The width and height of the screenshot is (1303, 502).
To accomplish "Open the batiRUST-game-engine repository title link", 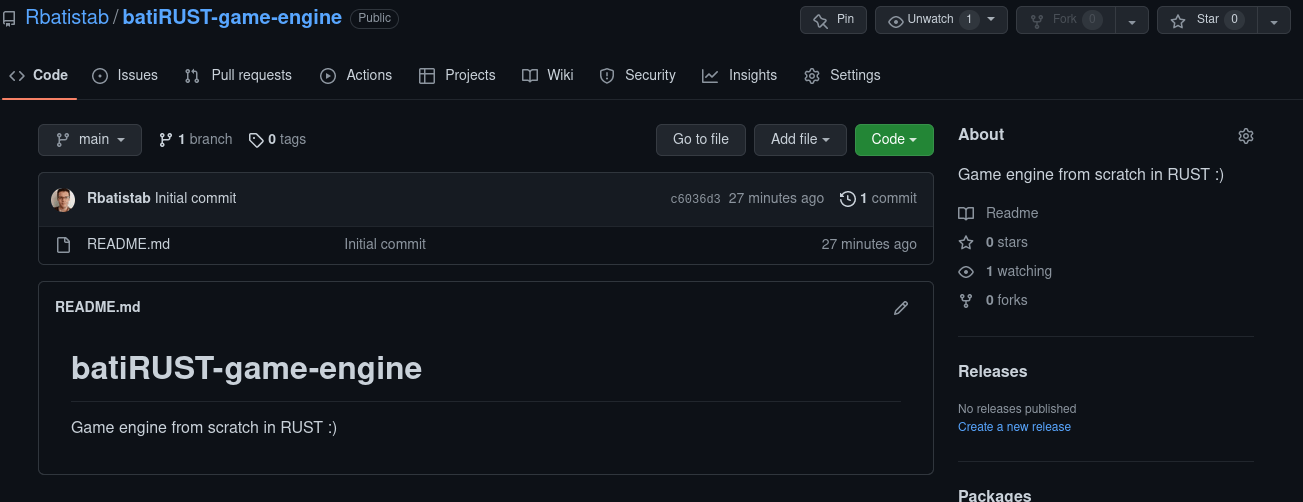I will (232, 18).
